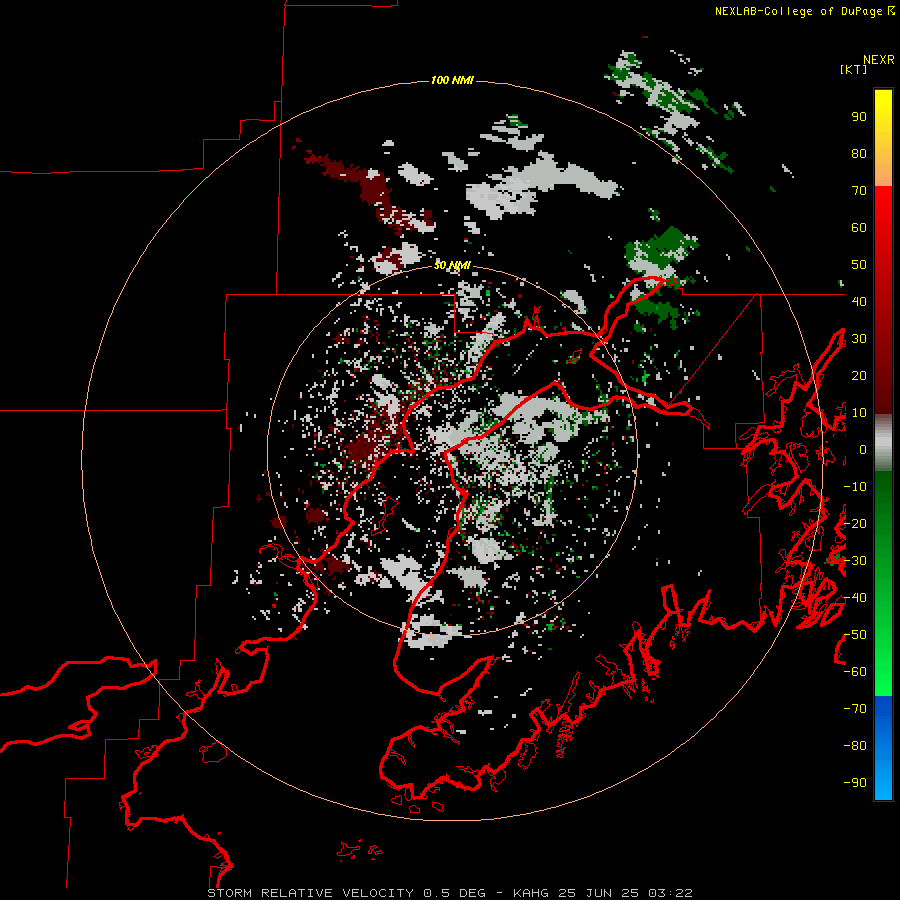Click the 80 value on velocity scale
Viewport: 900px width, 900px height.
(859, 154)
